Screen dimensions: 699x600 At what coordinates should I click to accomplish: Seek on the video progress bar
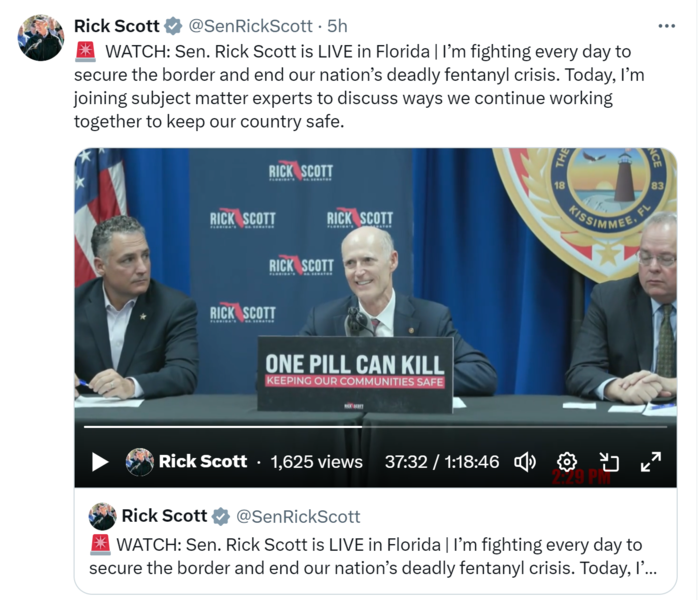(x=375, y=427)
